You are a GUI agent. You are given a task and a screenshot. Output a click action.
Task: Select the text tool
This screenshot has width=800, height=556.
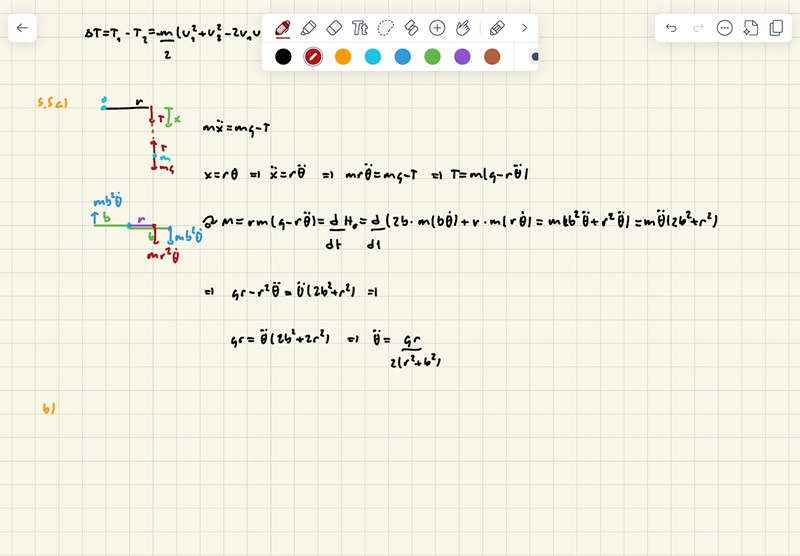(360, 28)
